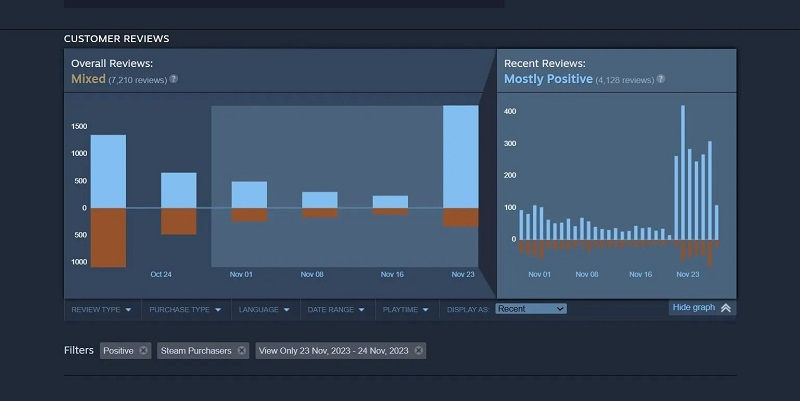Click help icon beside 4,128 reviews
800x401 pixels.
click(660, 79)
